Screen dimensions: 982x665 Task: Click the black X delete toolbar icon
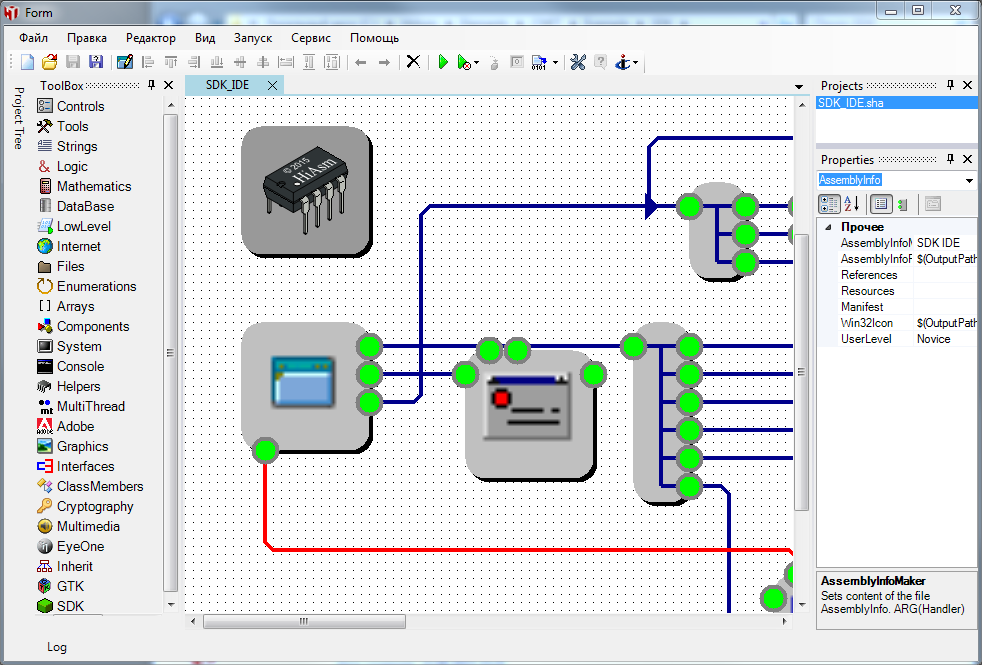point(413,62)
